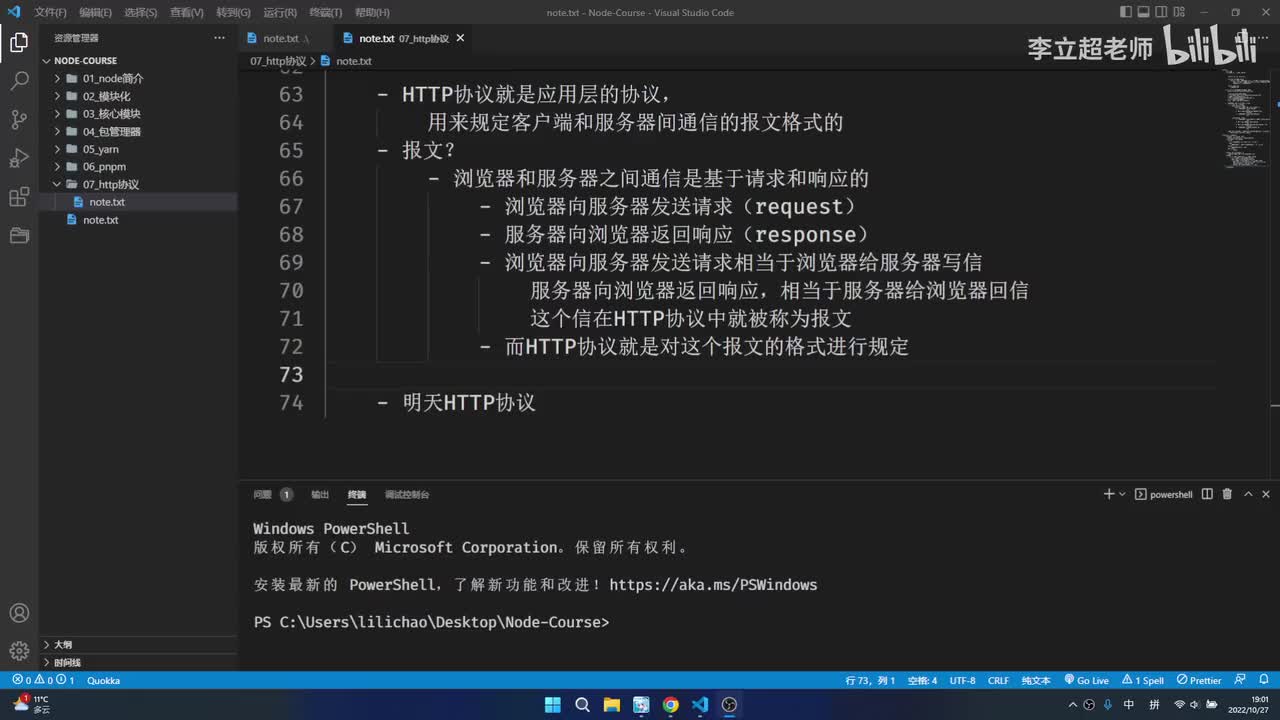This screenshot has width=1280, height=720.
Task: Change the CRLF line ending setting
Action: tap(998, 680)
